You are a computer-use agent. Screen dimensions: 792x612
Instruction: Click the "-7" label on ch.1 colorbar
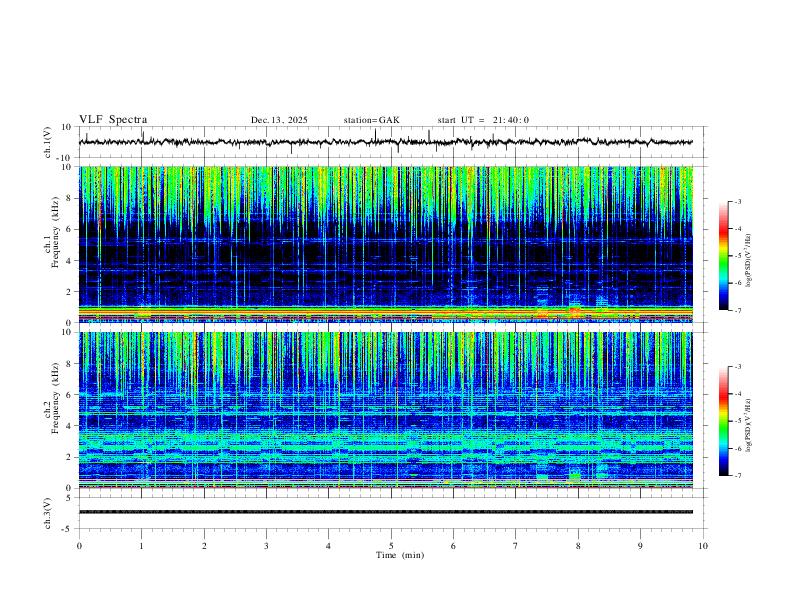pyautogui.click(x=738, y=310)
